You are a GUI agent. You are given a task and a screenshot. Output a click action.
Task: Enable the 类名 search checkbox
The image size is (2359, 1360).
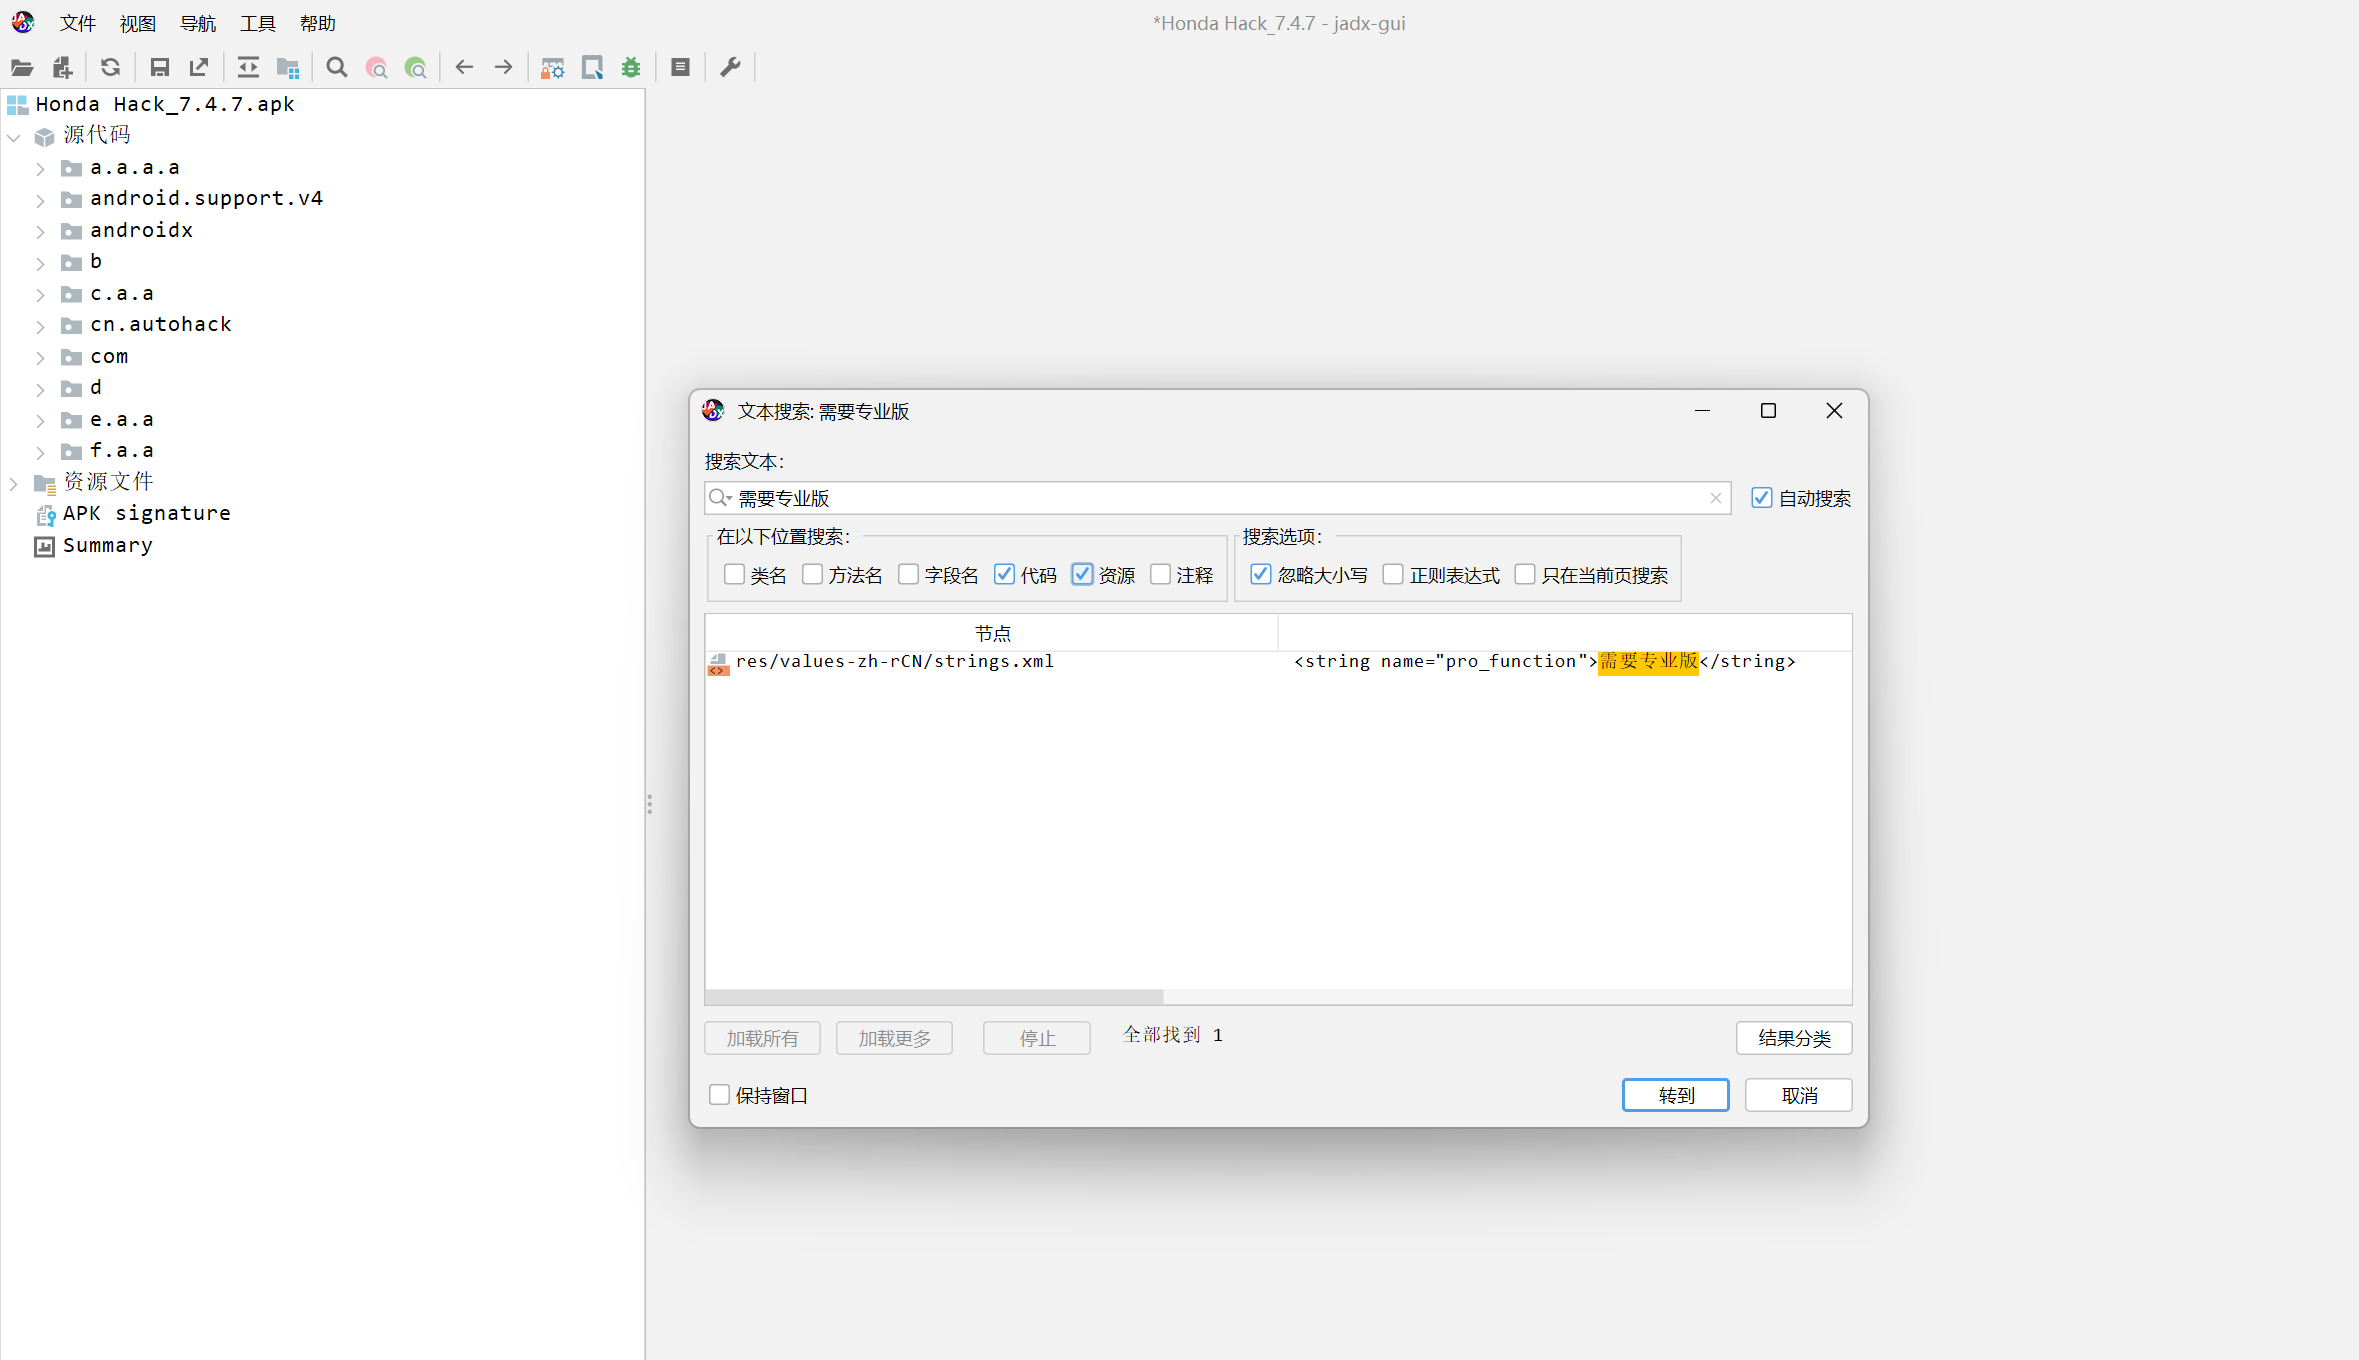point(735,575)
